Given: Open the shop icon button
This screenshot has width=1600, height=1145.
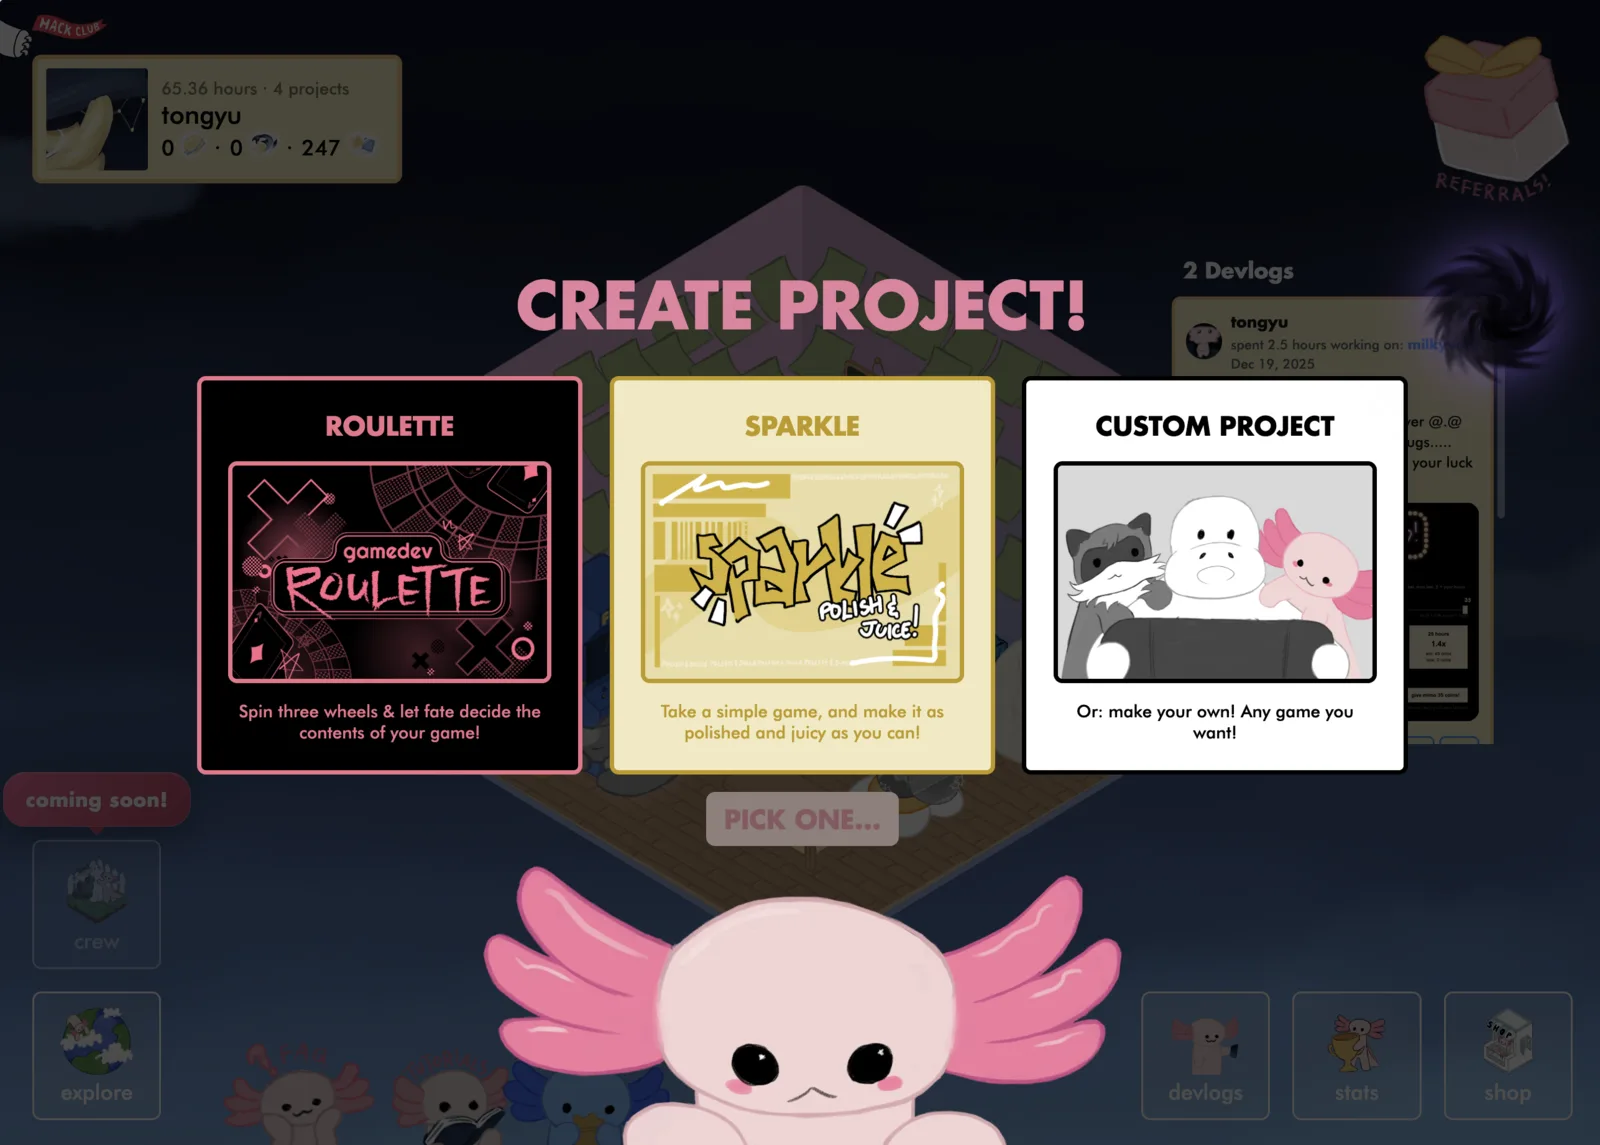Looking at the screenshot, I should [x=1508, y=1055].
